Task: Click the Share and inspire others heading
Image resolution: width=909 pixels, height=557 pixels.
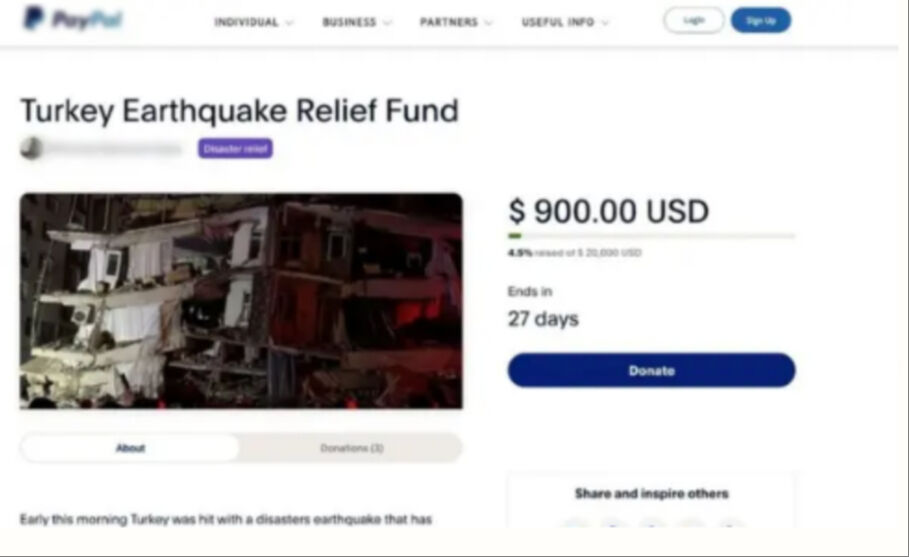Action: [652, 493]
